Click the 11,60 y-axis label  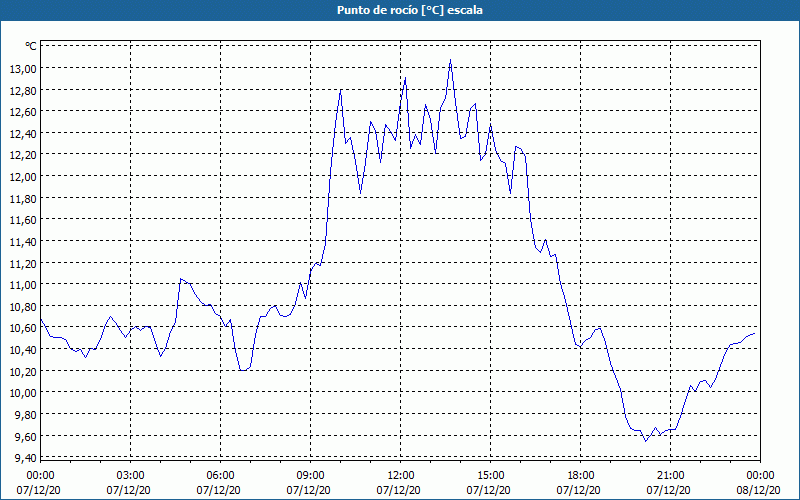tap(23, 220)
